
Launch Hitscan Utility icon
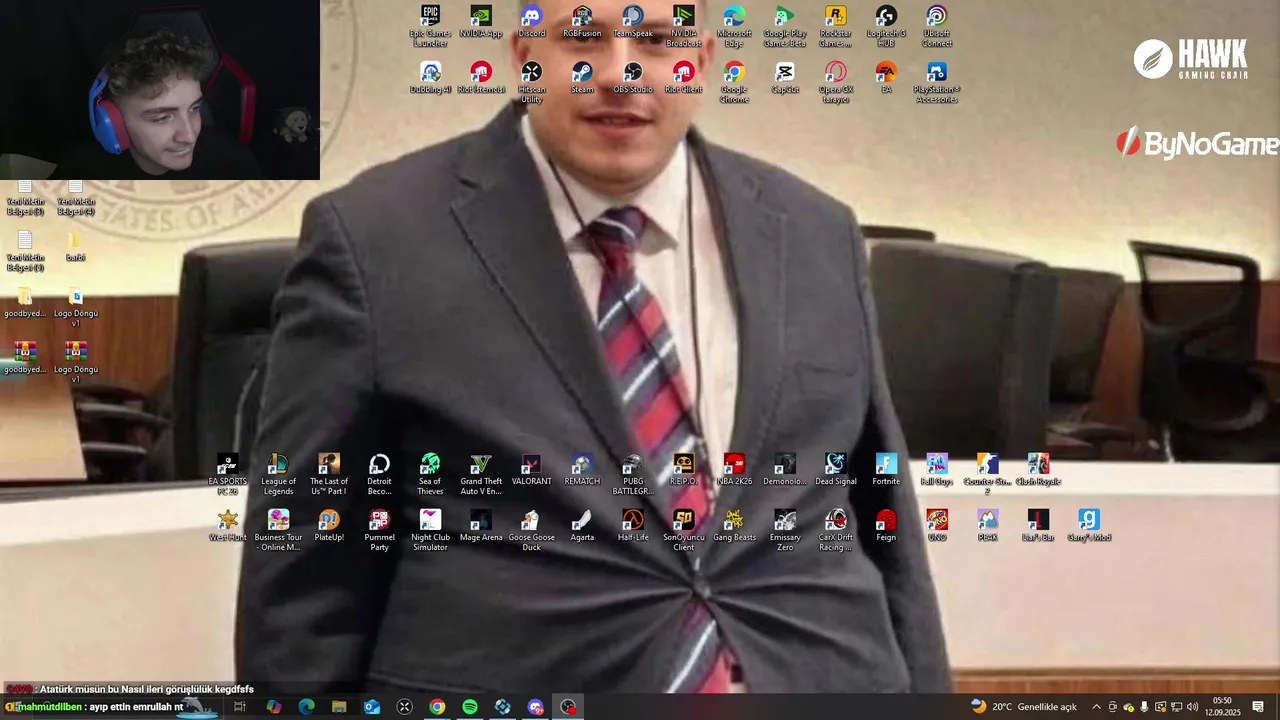[532, 82]
